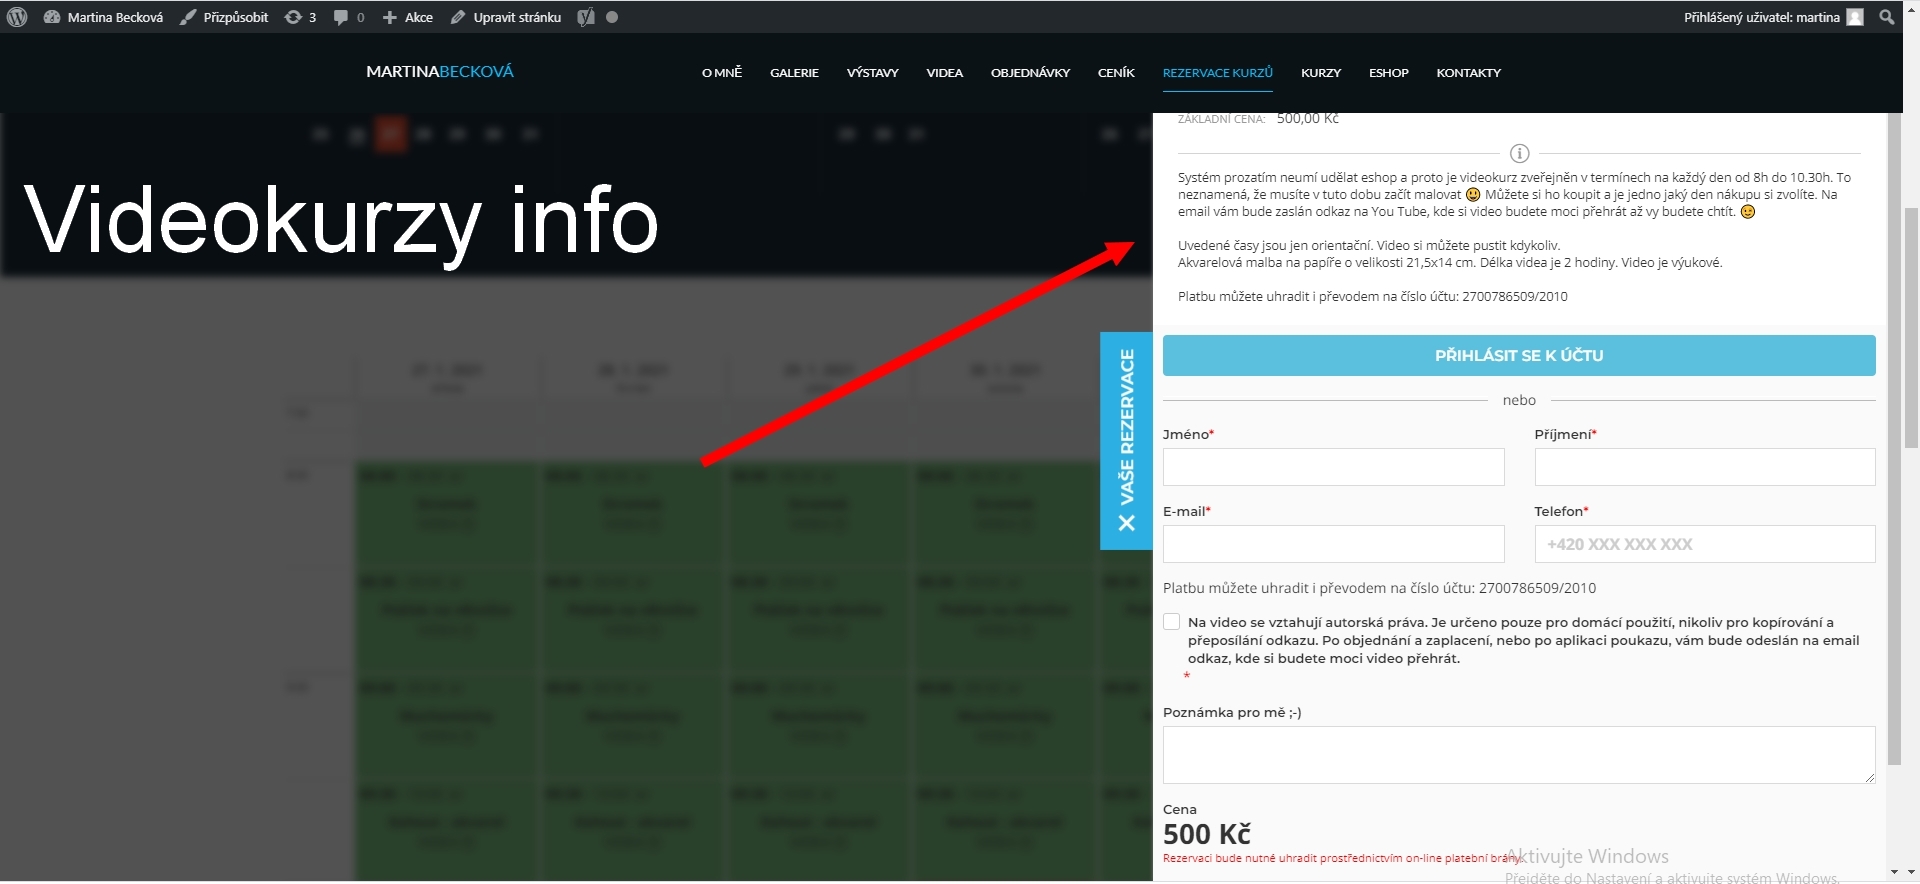
Task: Click the Yoast SEO icon in admin bar
Action: 586,17
